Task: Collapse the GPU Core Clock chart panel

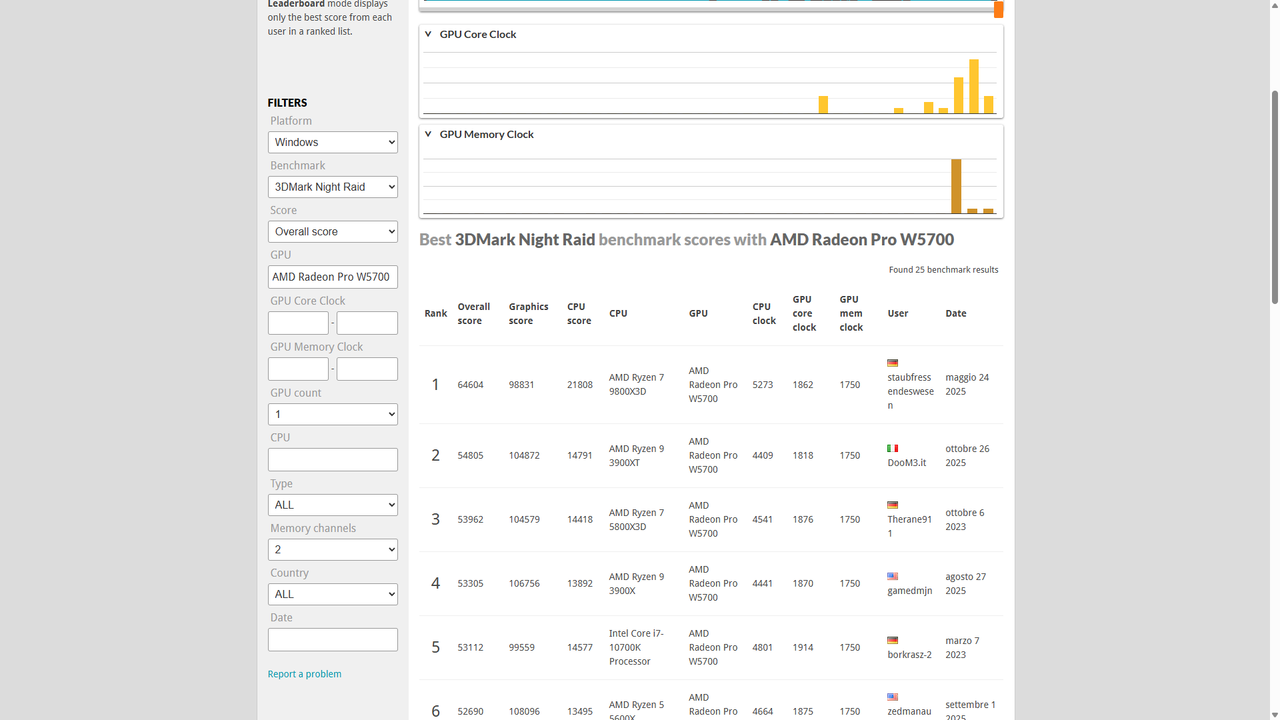Action: click(429, 34)
